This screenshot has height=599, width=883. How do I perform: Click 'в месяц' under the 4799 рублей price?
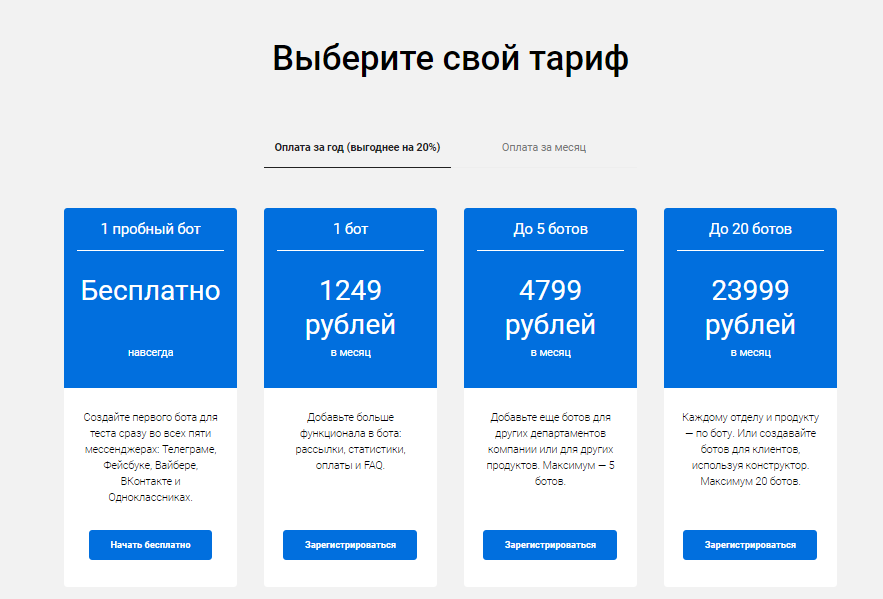pyautogui.click(x=550, y=352)
